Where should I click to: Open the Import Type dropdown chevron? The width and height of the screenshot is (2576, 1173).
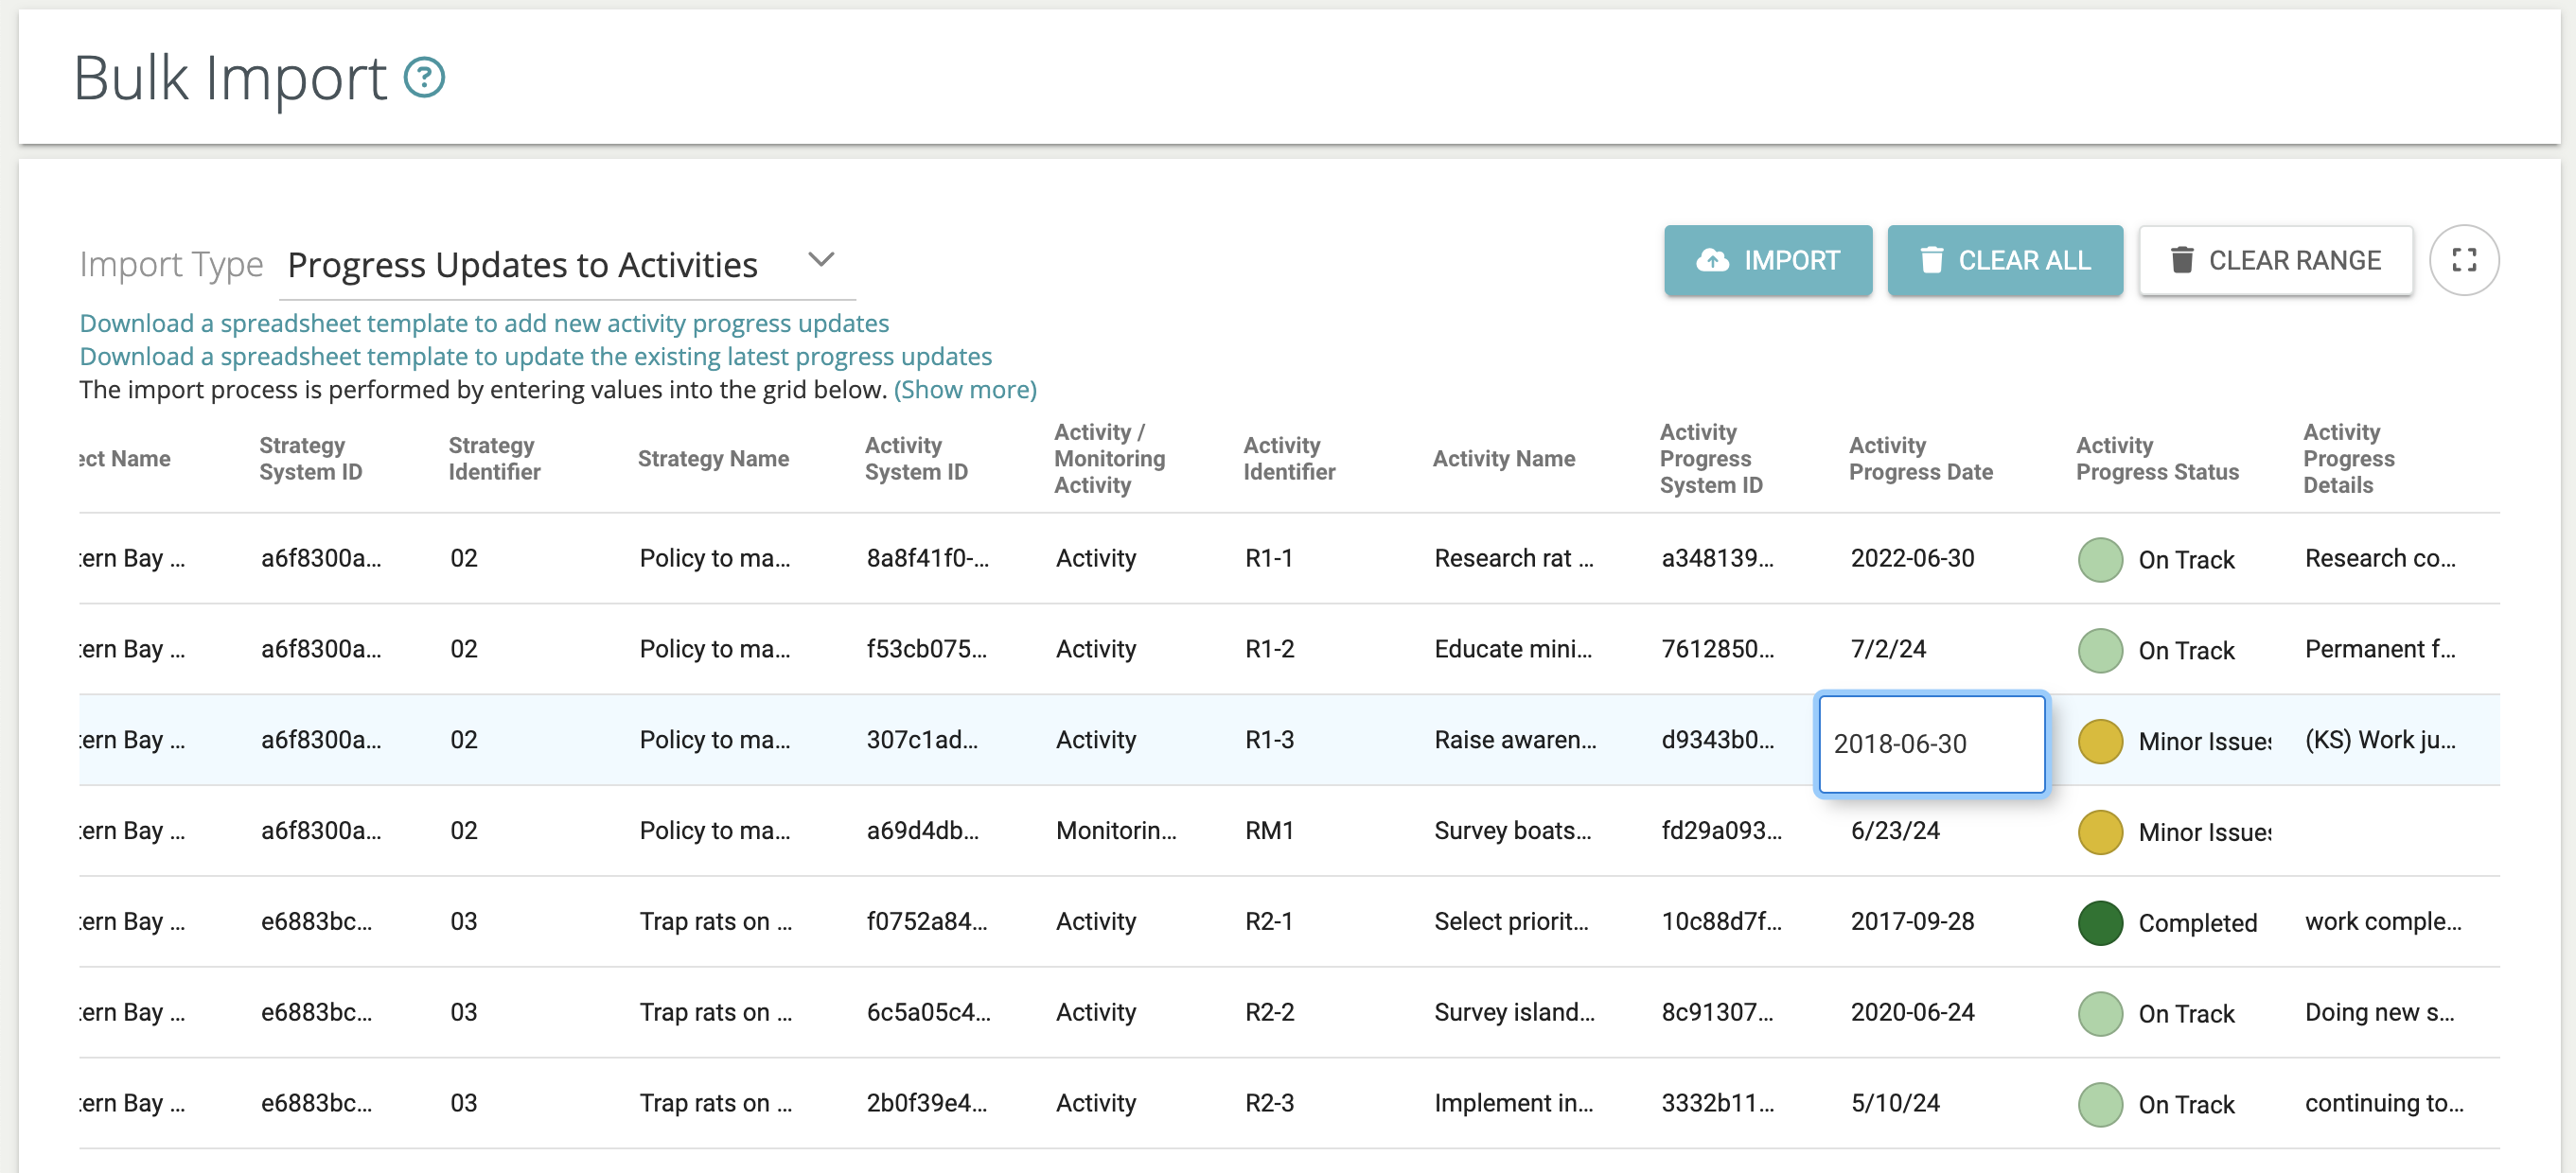point(821,260)
